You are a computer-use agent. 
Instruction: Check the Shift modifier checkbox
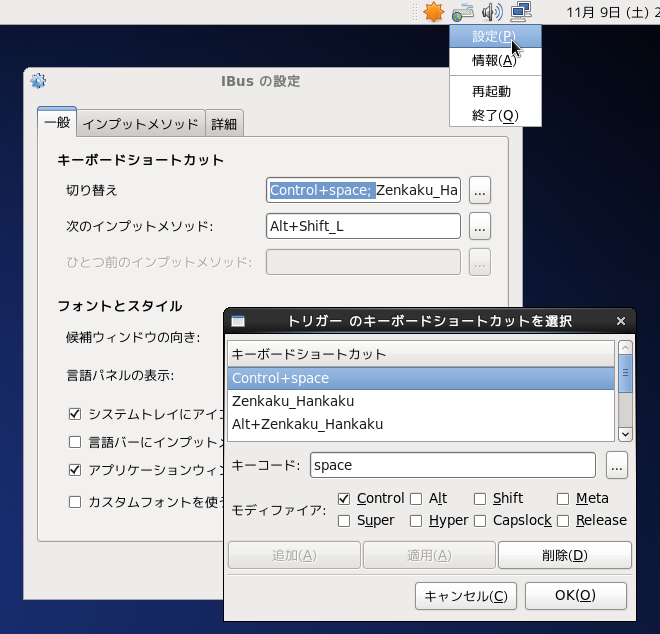pos(480,499)
